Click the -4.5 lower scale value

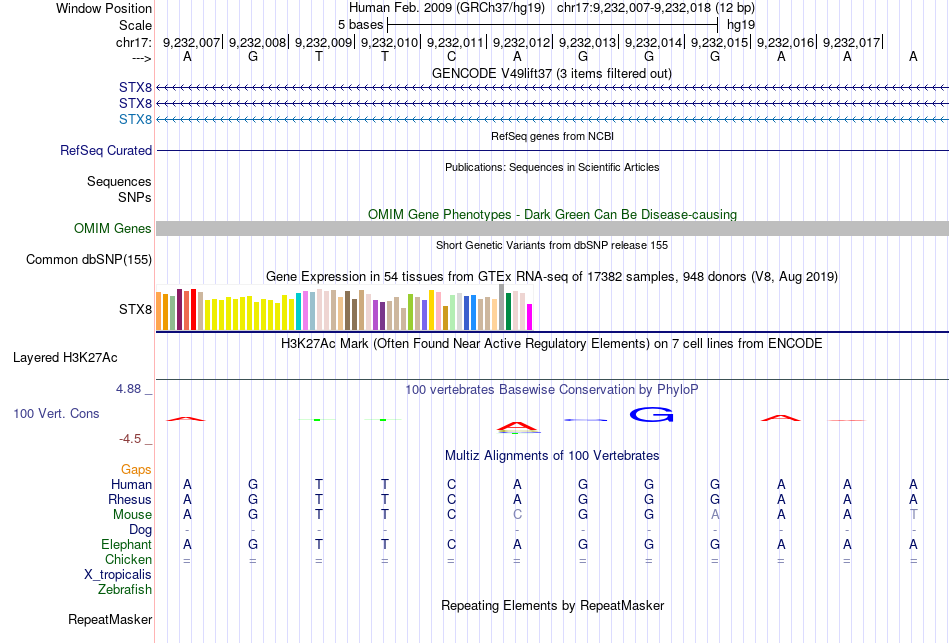[130, 439]
